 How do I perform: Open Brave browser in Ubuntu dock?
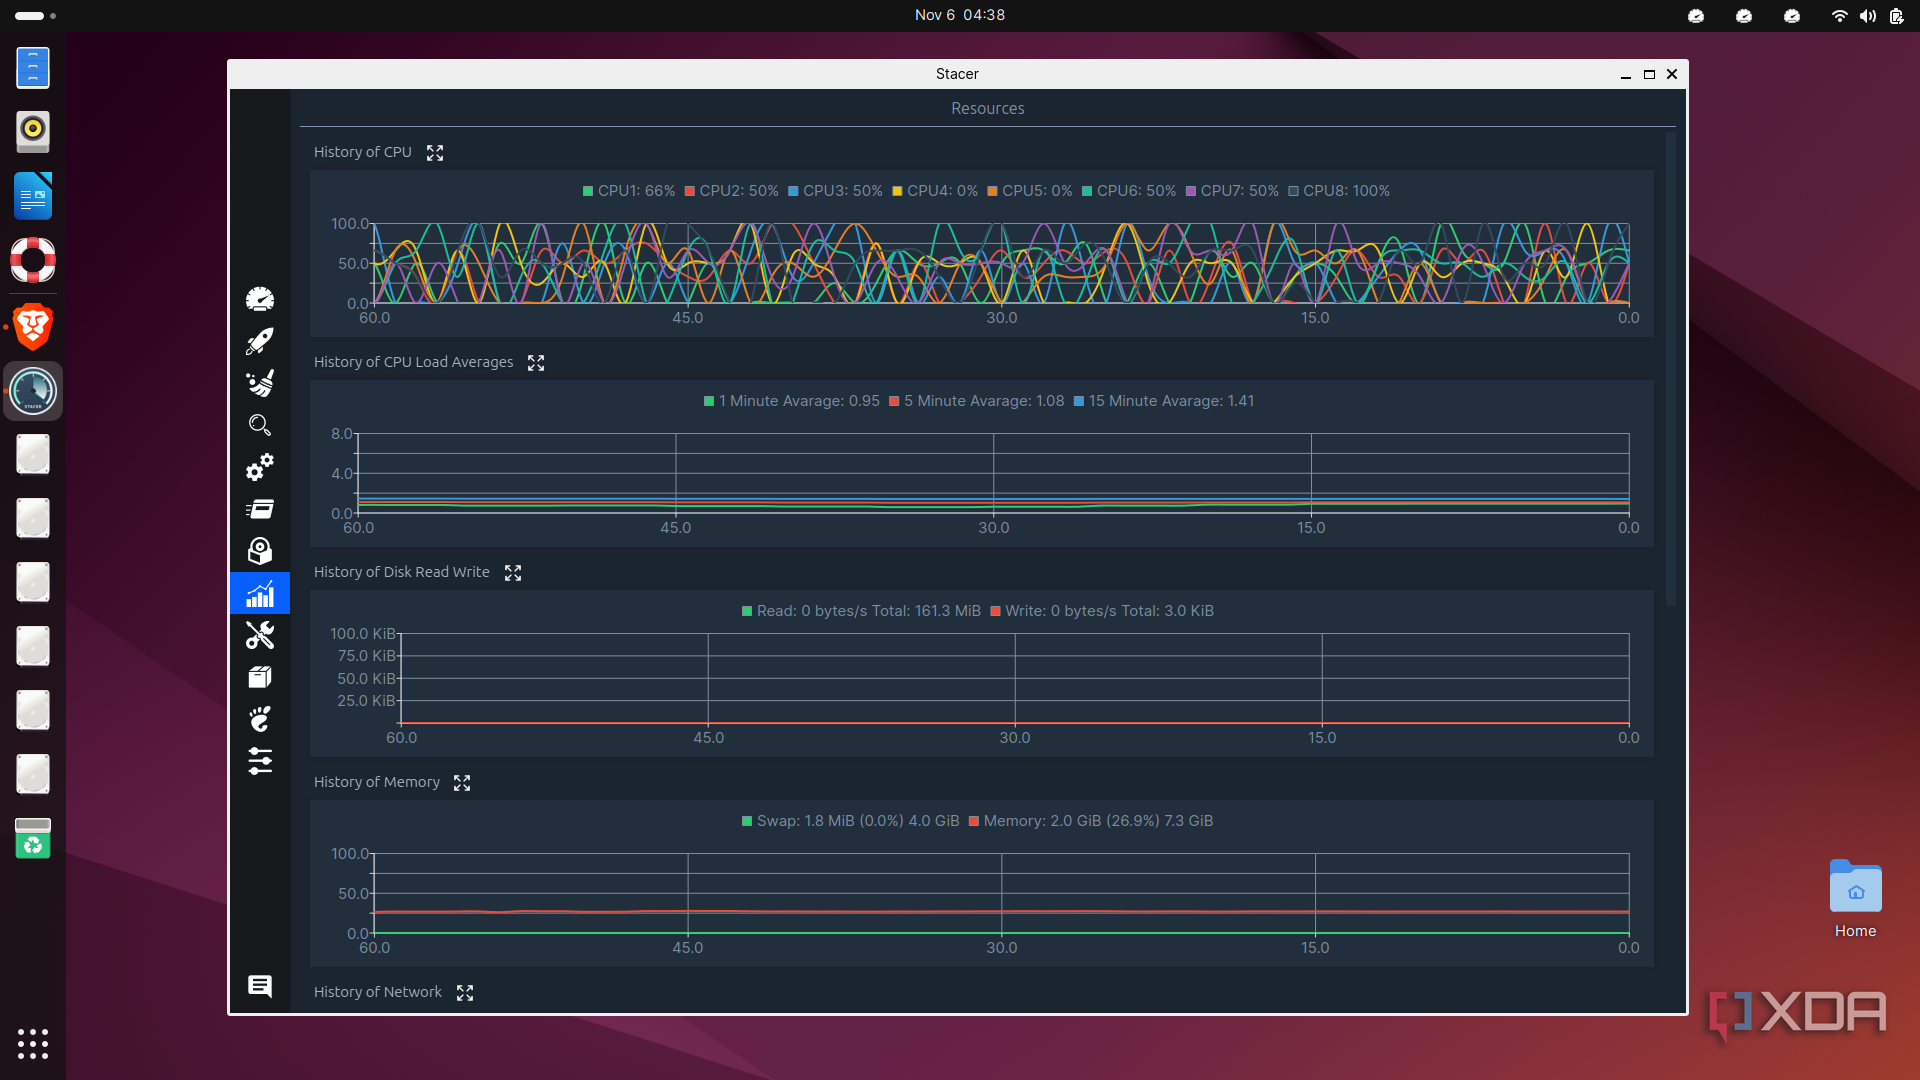point(33,326)
